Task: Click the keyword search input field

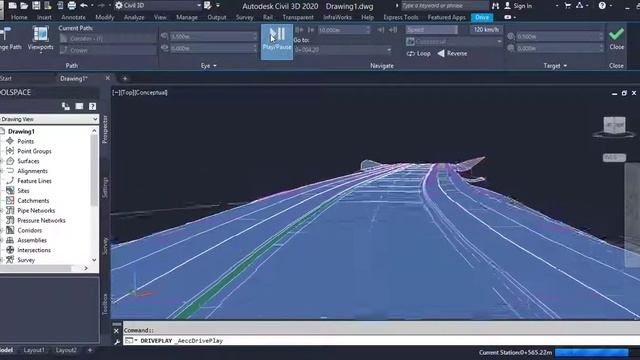Action: 445,6
